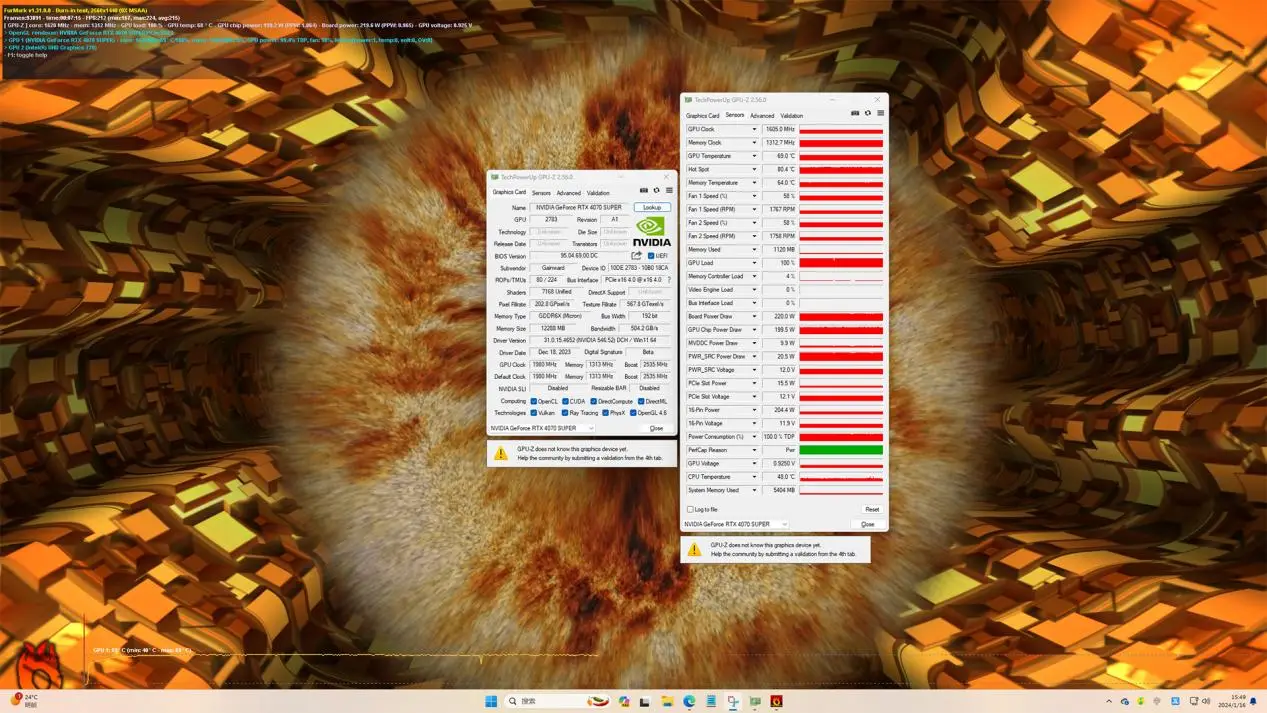Open the GPU selector dropdown in the Graphics Card window

tap(542, 428)
